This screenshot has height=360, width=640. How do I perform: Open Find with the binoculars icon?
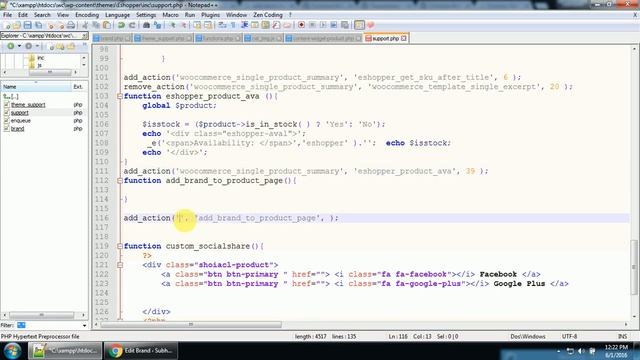click(x=146, y=25)
